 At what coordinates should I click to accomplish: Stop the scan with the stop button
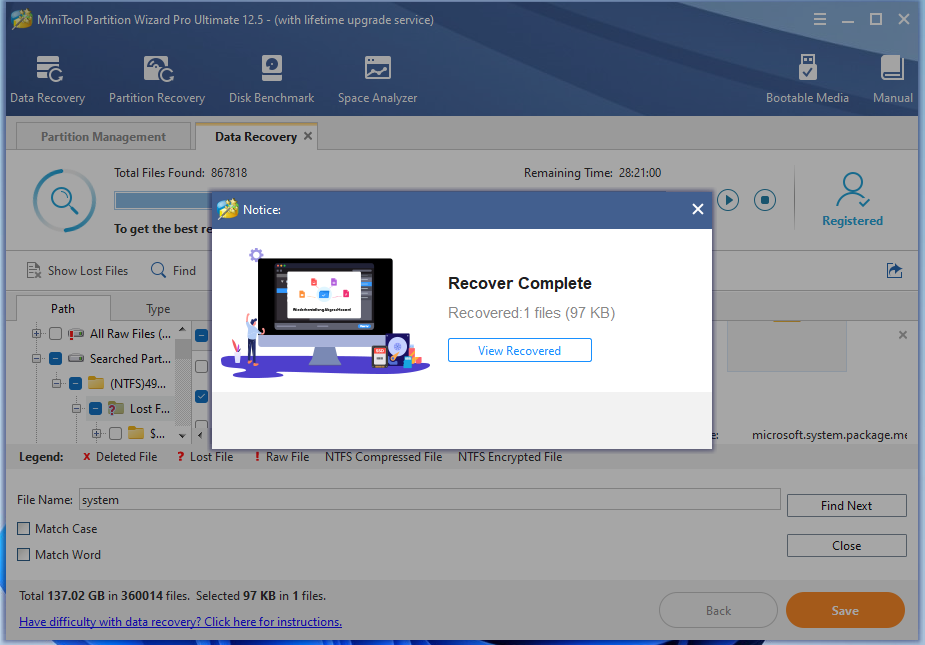pyautogui.click(x=765, y=200)
